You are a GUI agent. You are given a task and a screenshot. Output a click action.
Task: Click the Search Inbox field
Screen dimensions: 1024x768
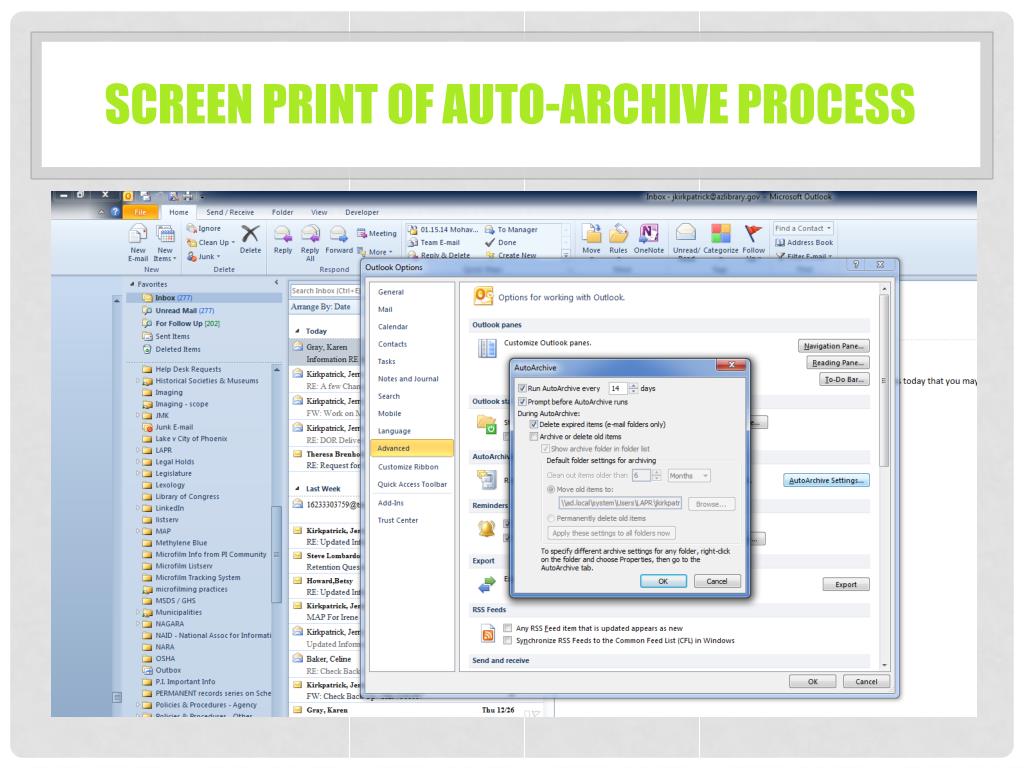tap(325, 291)
